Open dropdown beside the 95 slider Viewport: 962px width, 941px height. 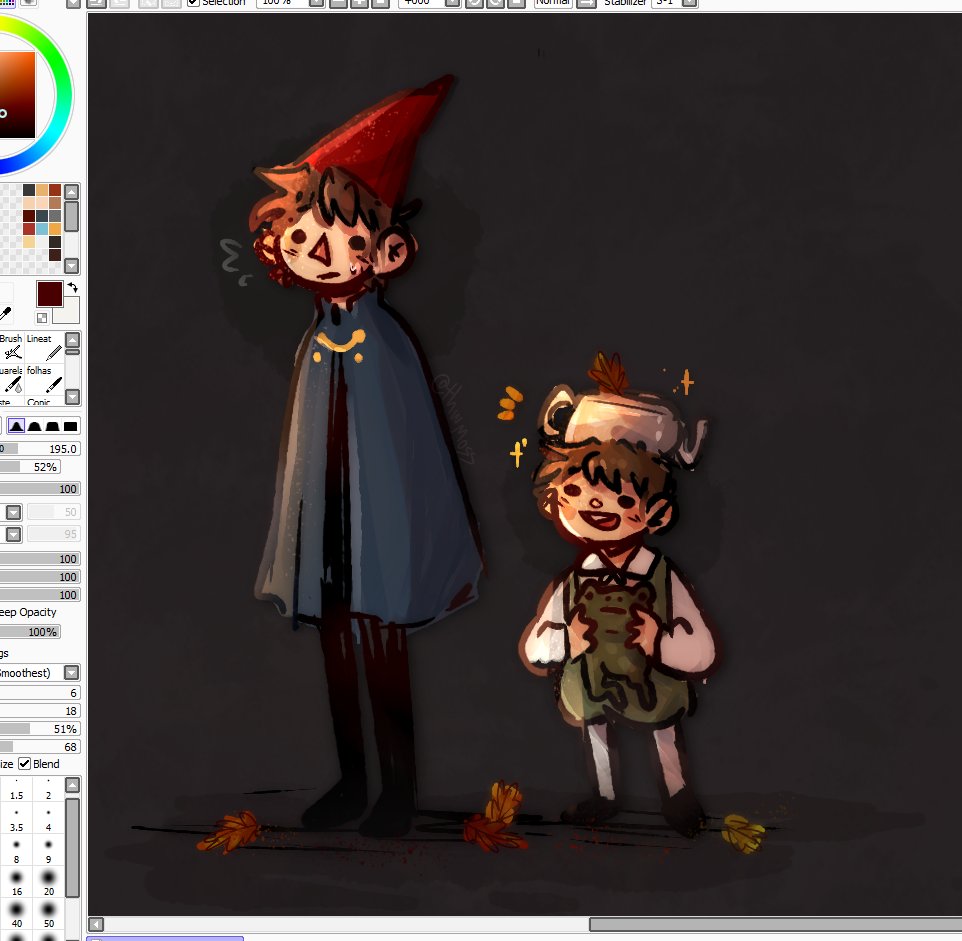pos(13,534)
